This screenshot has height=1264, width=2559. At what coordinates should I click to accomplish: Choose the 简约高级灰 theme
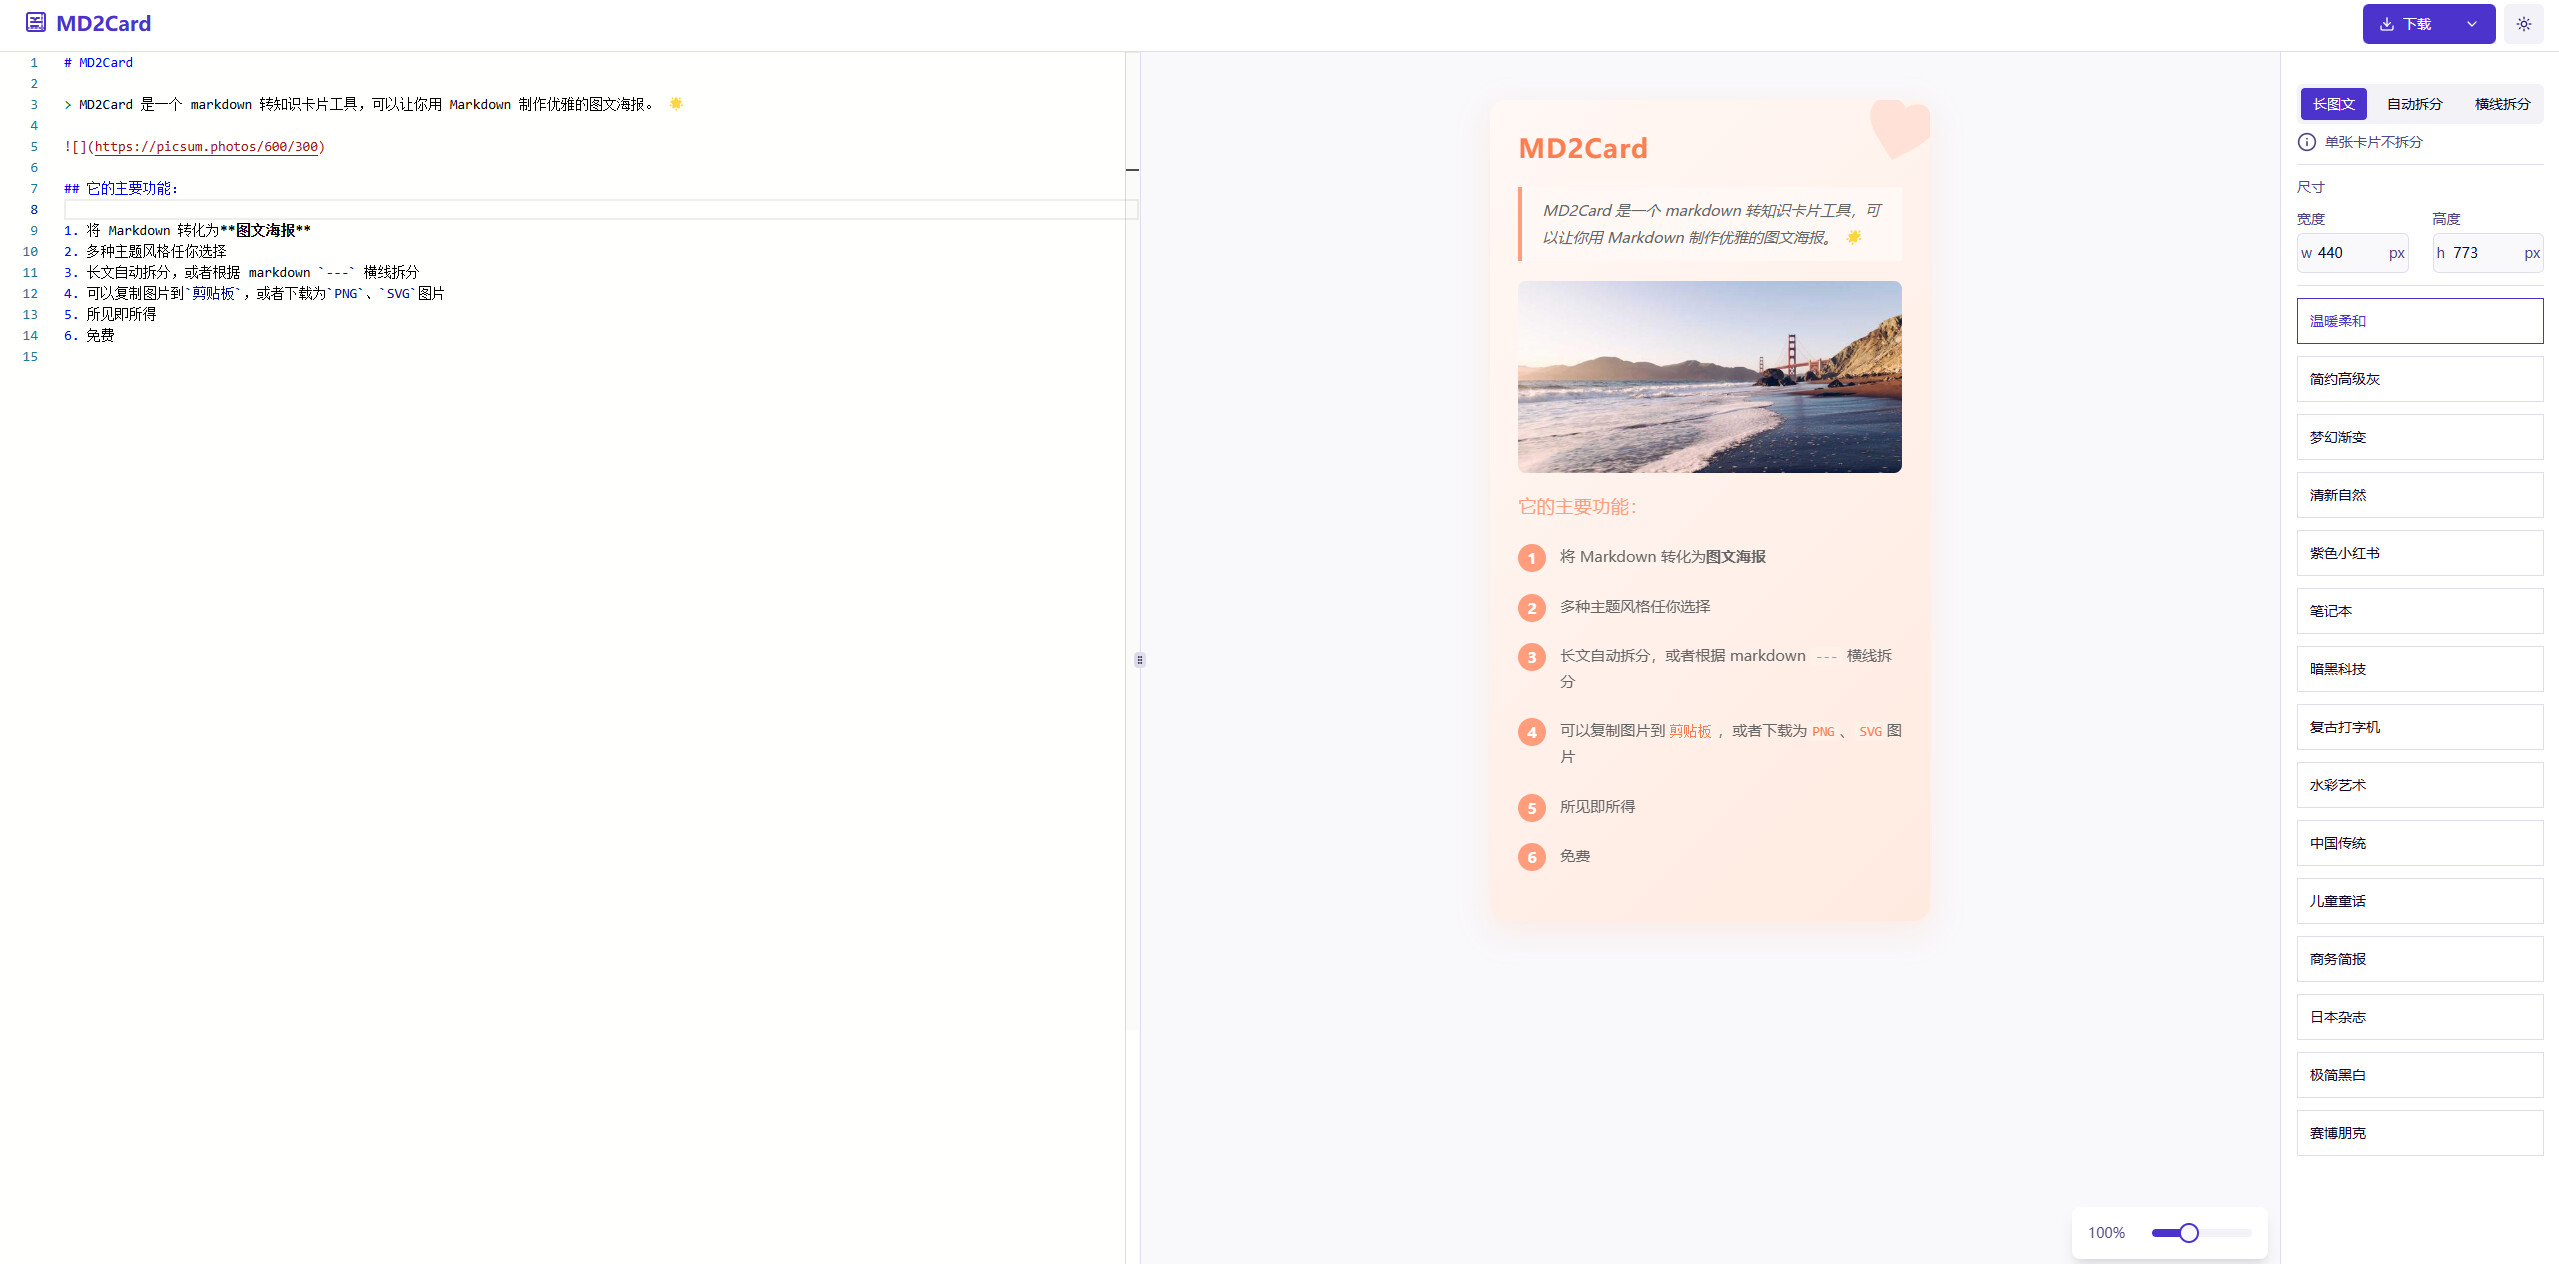click(2419, 379)
